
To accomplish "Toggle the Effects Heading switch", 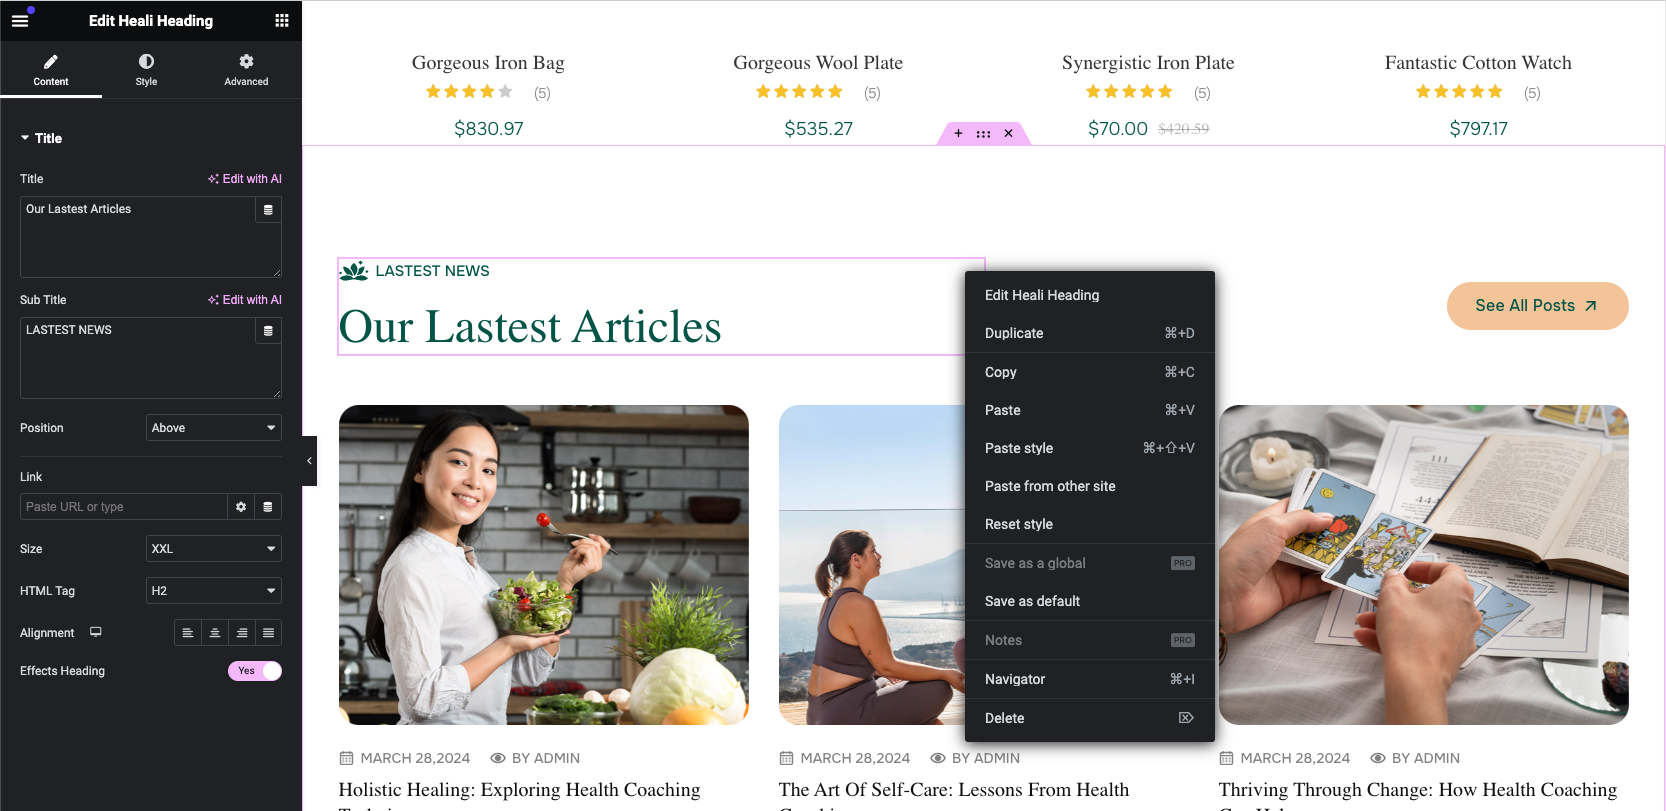I will pyautogui.click(x=255, y=671).
